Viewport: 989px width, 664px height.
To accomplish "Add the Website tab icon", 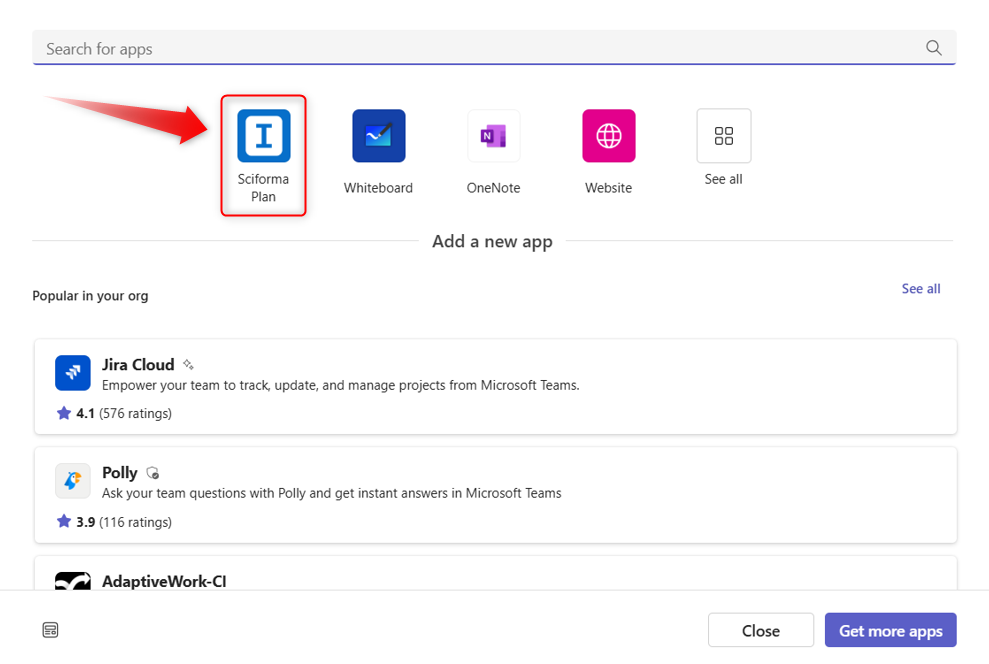I will pyautogui.click(x=608, y=136).
